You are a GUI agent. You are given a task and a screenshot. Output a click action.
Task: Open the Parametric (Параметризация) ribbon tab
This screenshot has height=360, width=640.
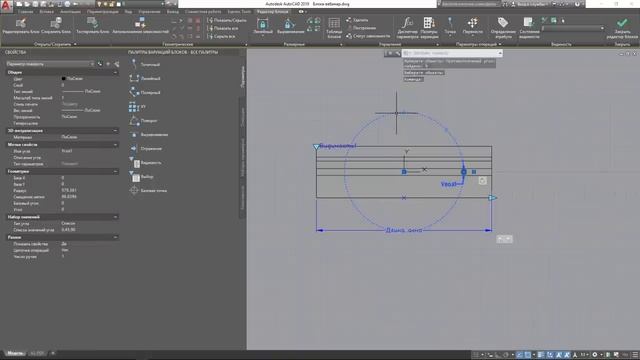[x=102, y=12]
